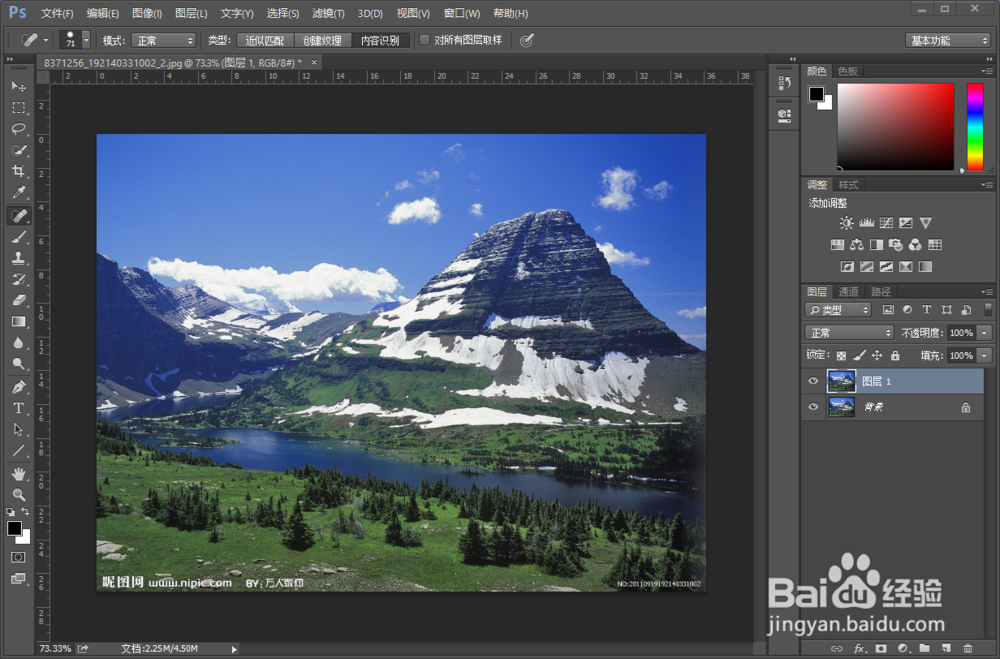The image size is (1000, 659).
Task: Enable 对所有图层取样 checkbox
Action: tap(425, 40)
